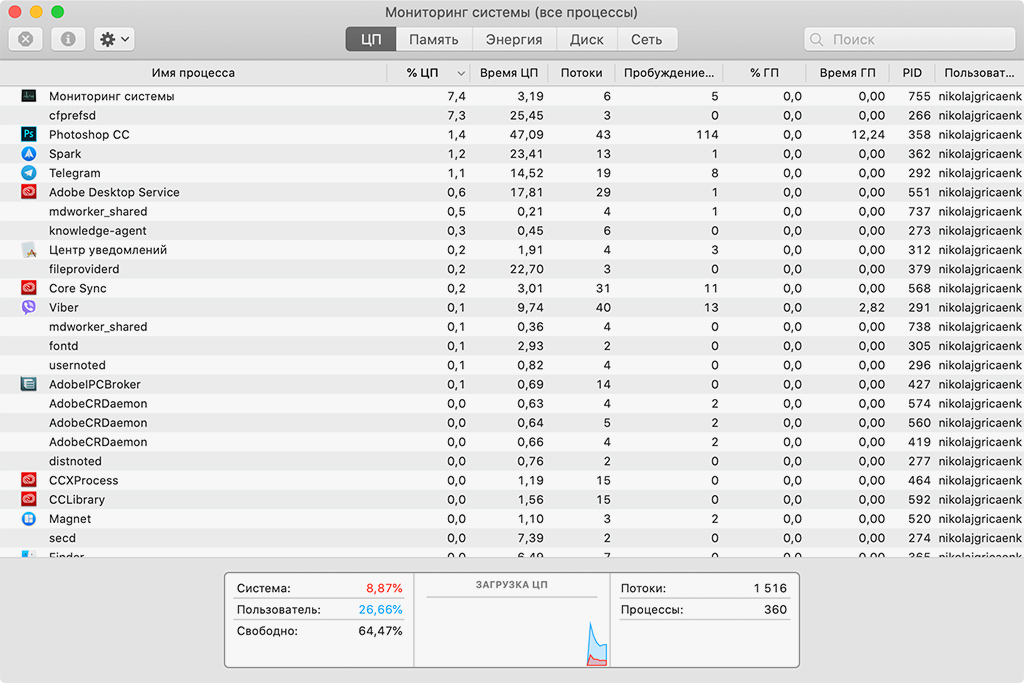1024x683 pixels.
Task: Sort by Пользователь column header
Action: (x=979, y=72)
